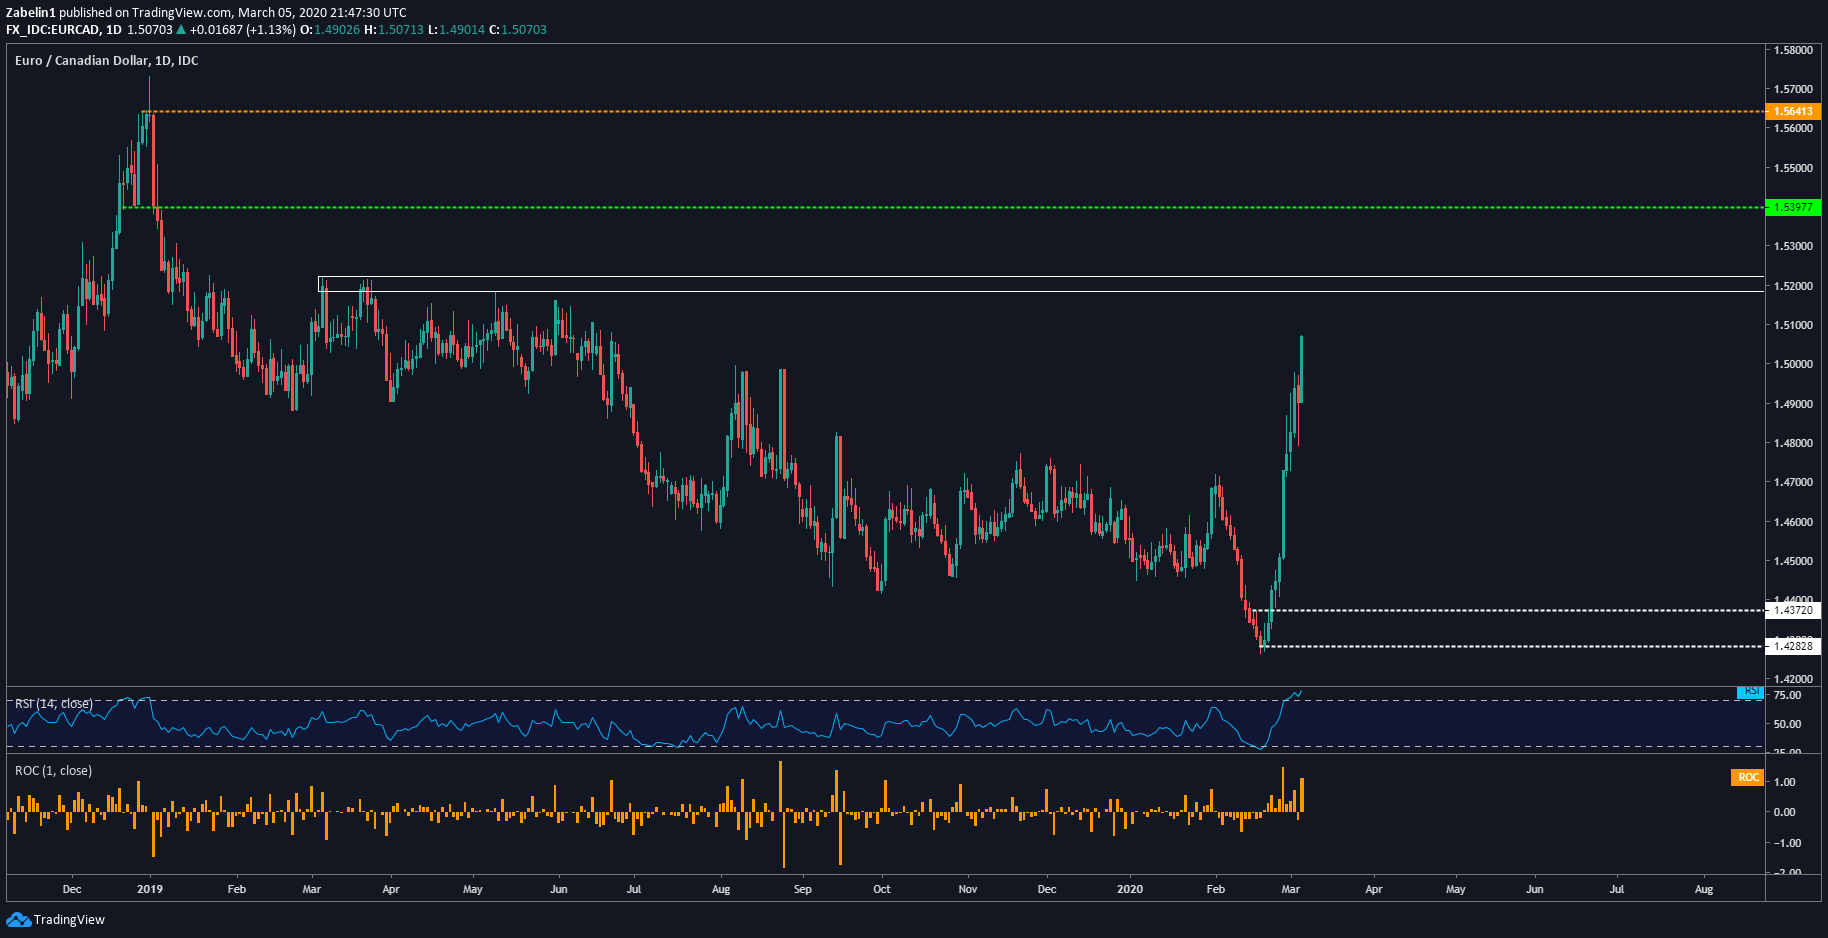The image size is (1828, 938).
Task: Click the 1.00 ROC scale label
Action: tap(1784, 782)
